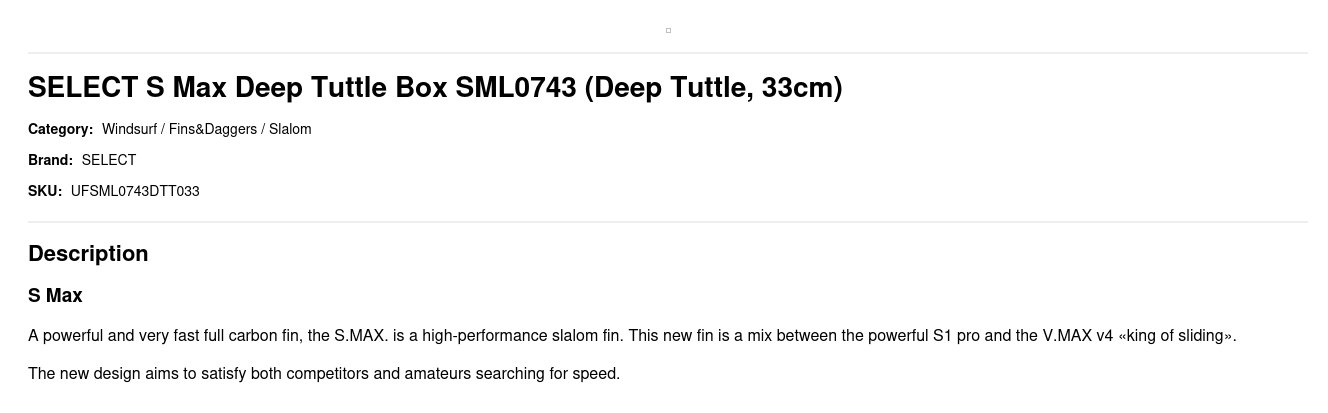Image resolution: width=1328 pixels, height=413 pixels.
Task: Click the small placeholder image icon at top
Action: 668,30
